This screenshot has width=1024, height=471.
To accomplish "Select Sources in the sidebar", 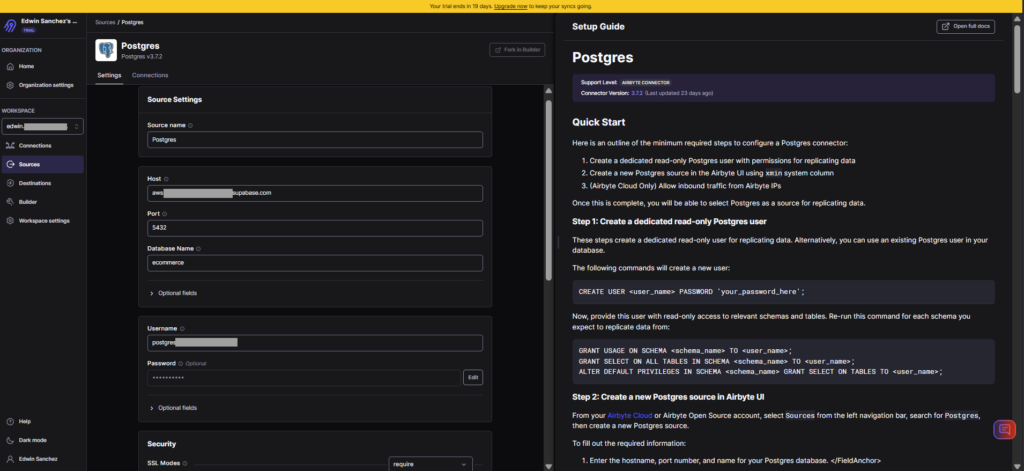I will click(x=42, y=165).
